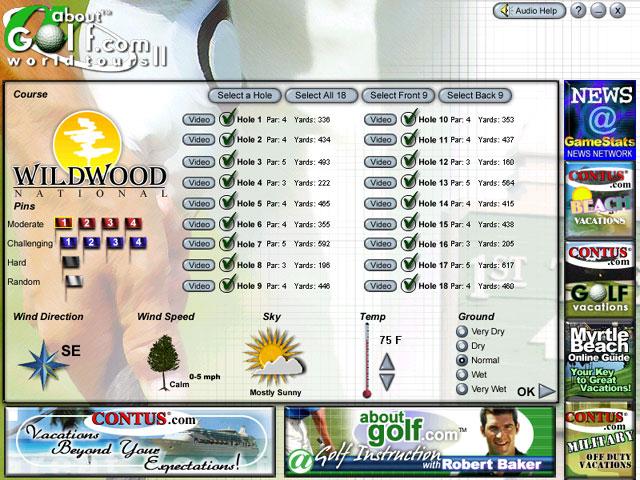Image resolution: width=640 pixels, height=480 pixels.
Task: Select the Very Wet ground option
Action: point(462,389)
